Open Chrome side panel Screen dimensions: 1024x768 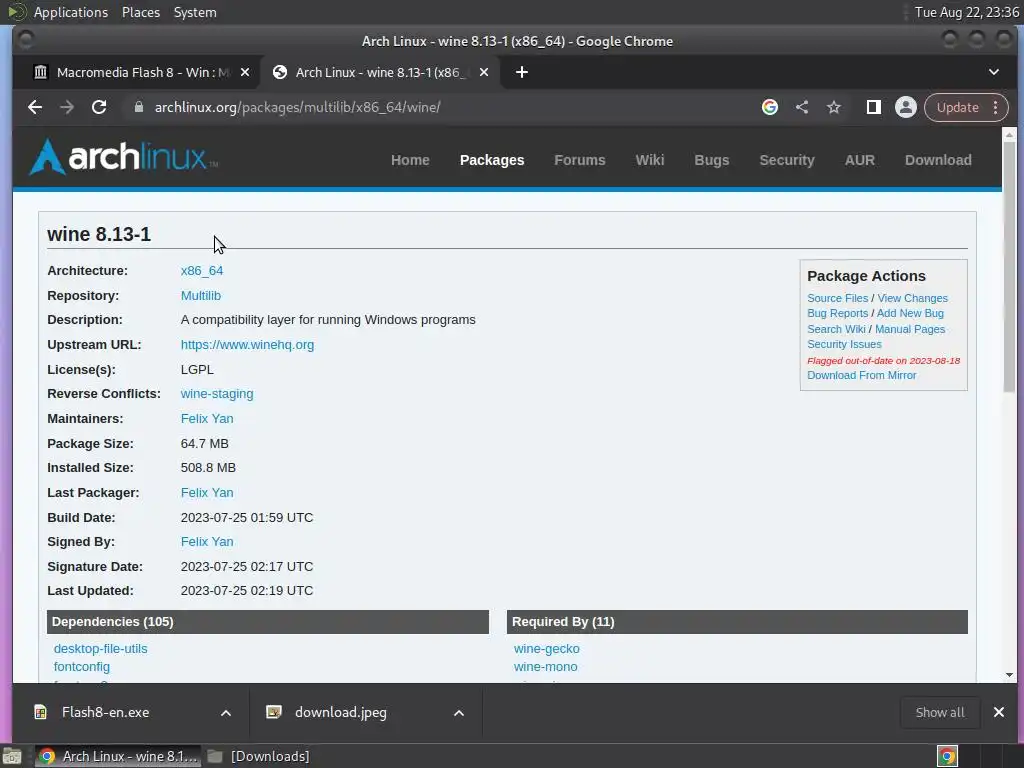[874, 107]
